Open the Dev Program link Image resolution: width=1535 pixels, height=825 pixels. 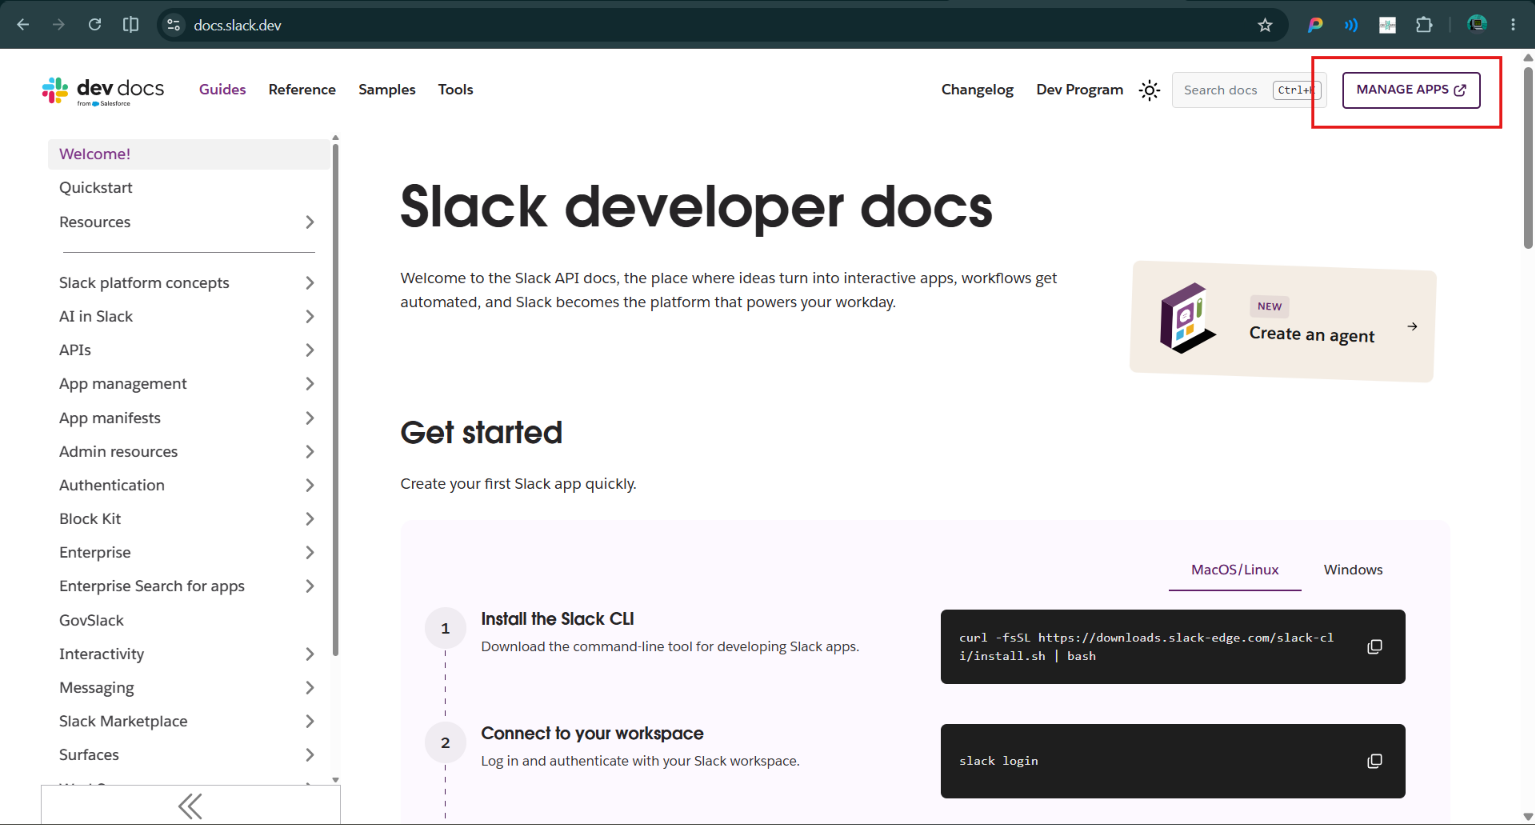tap(1079, 90)
